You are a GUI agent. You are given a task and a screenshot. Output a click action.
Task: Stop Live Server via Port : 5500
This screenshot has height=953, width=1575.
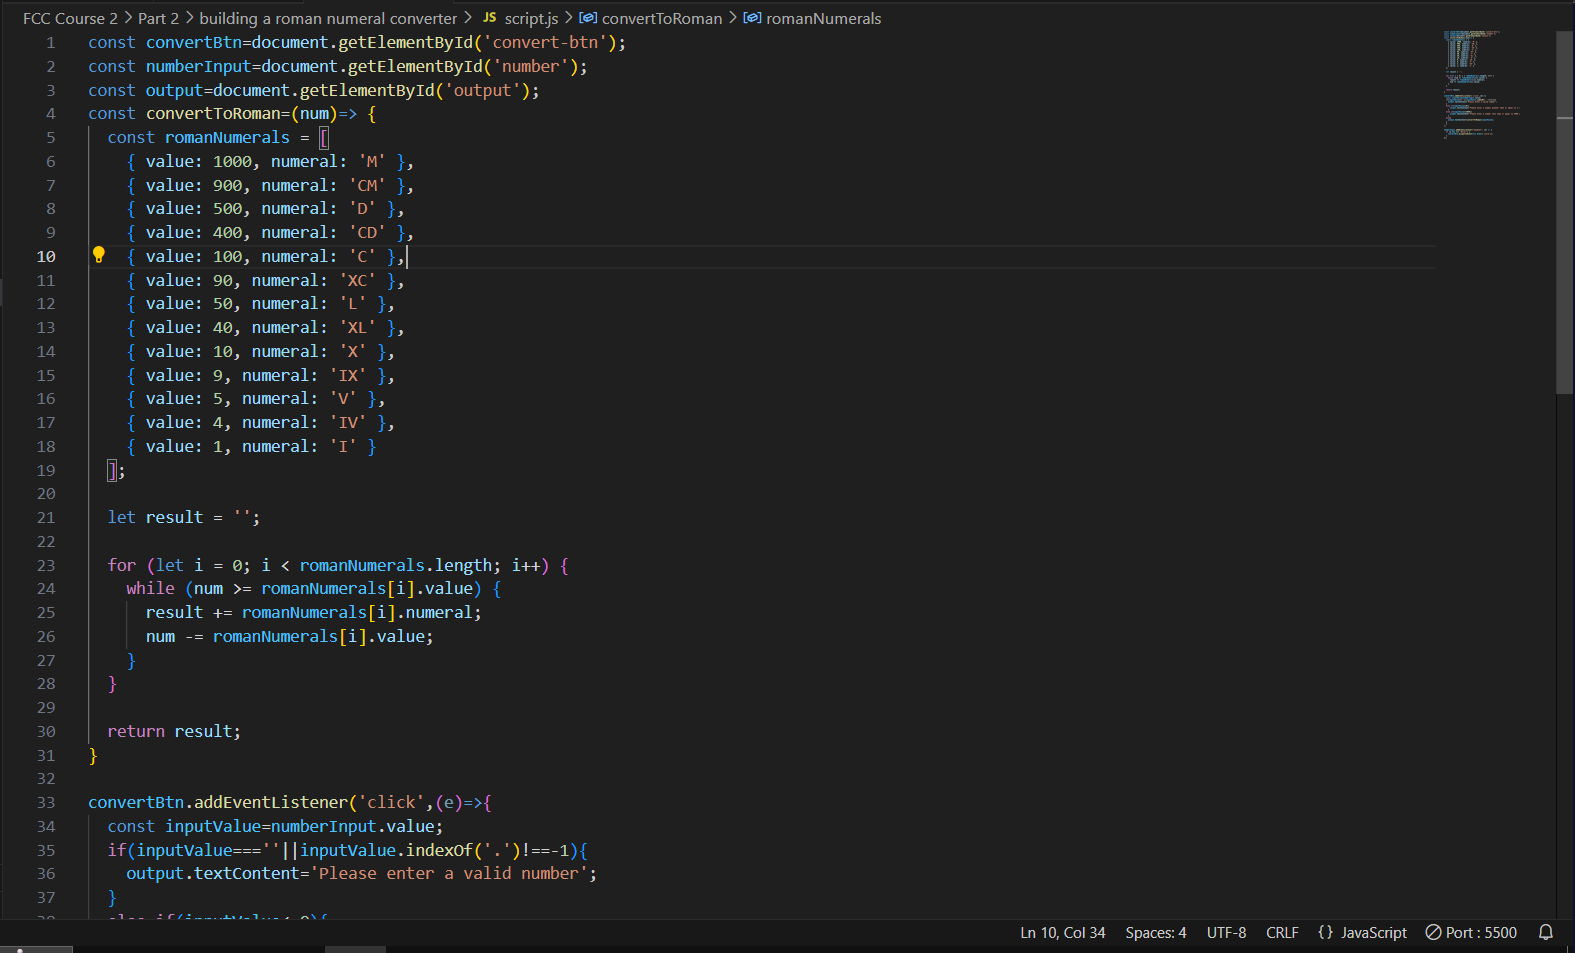1480,932
